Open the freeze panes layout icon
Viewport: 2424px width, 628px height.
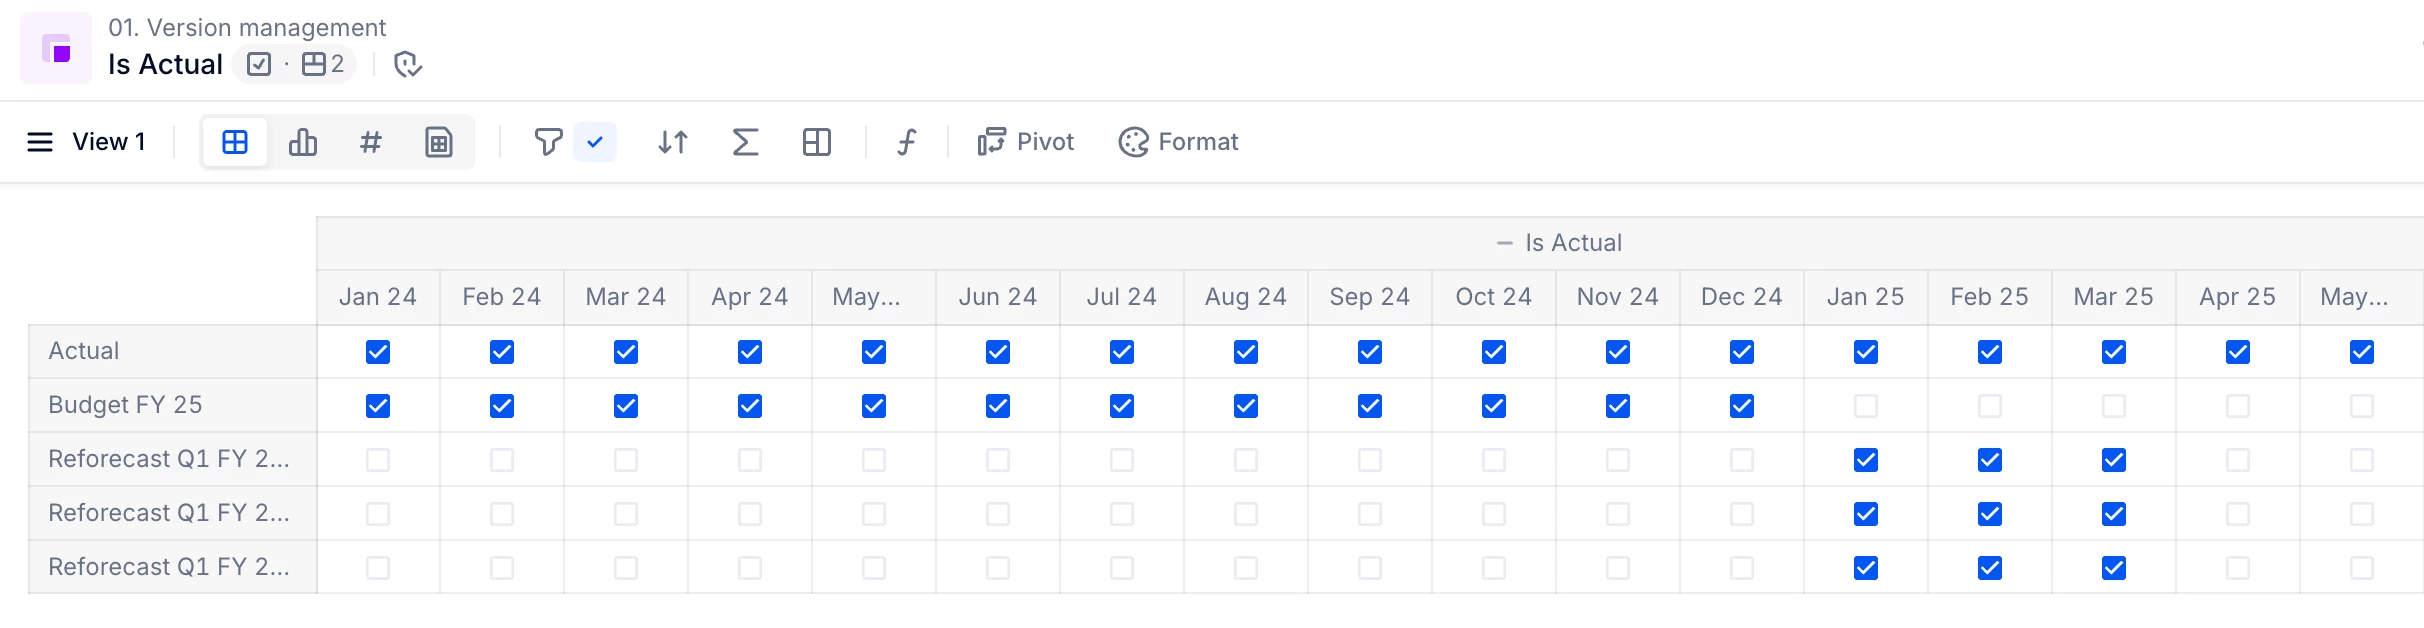click(816, 143)
